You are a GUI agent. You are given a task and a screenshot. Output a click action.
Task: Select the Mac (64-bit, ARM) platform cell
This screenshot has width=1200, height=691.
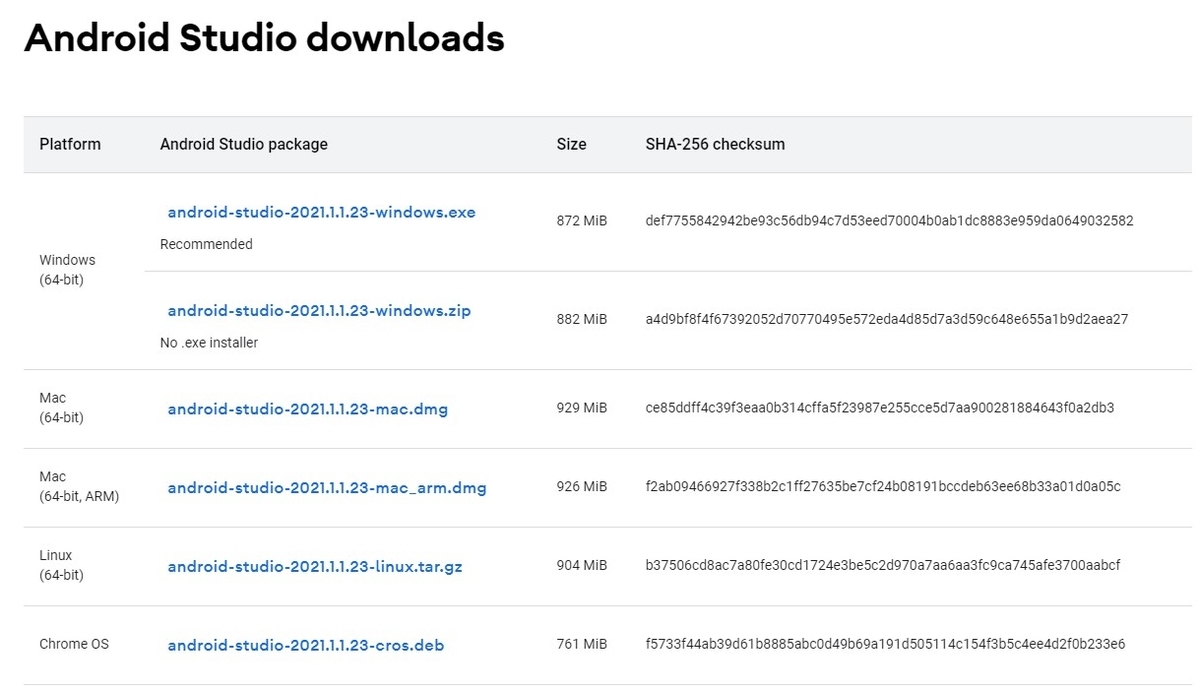tap(79, 486)
